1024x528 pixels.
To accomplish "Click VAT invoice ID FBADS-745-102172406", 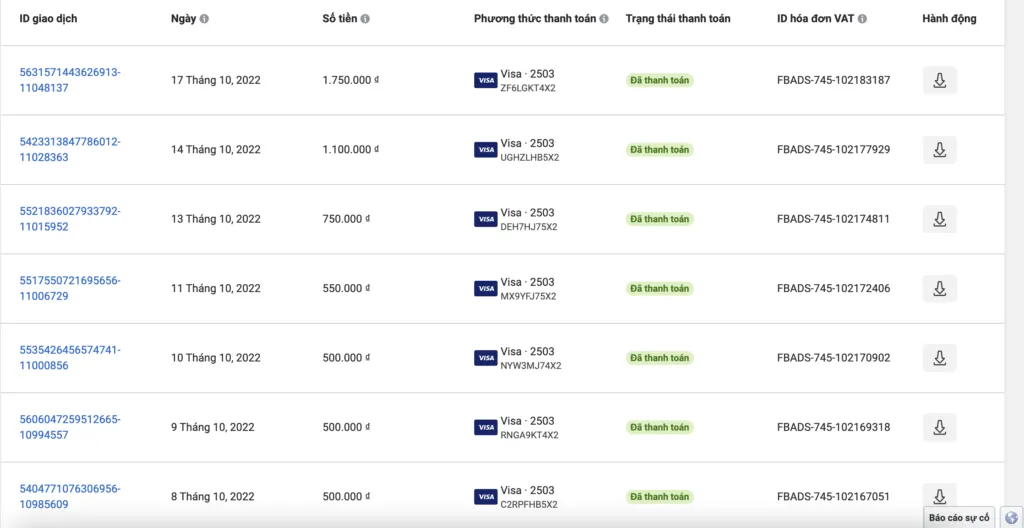I will point(833,288).
